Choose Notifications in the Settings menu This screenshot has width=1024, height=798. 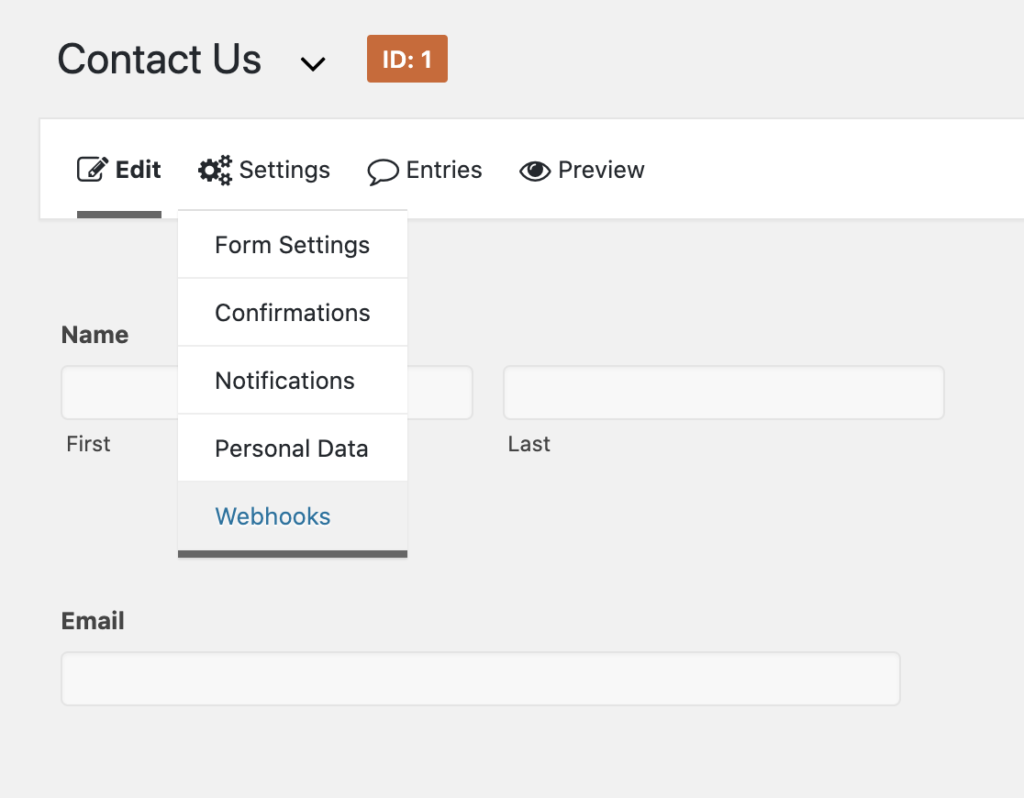point(284,380)
